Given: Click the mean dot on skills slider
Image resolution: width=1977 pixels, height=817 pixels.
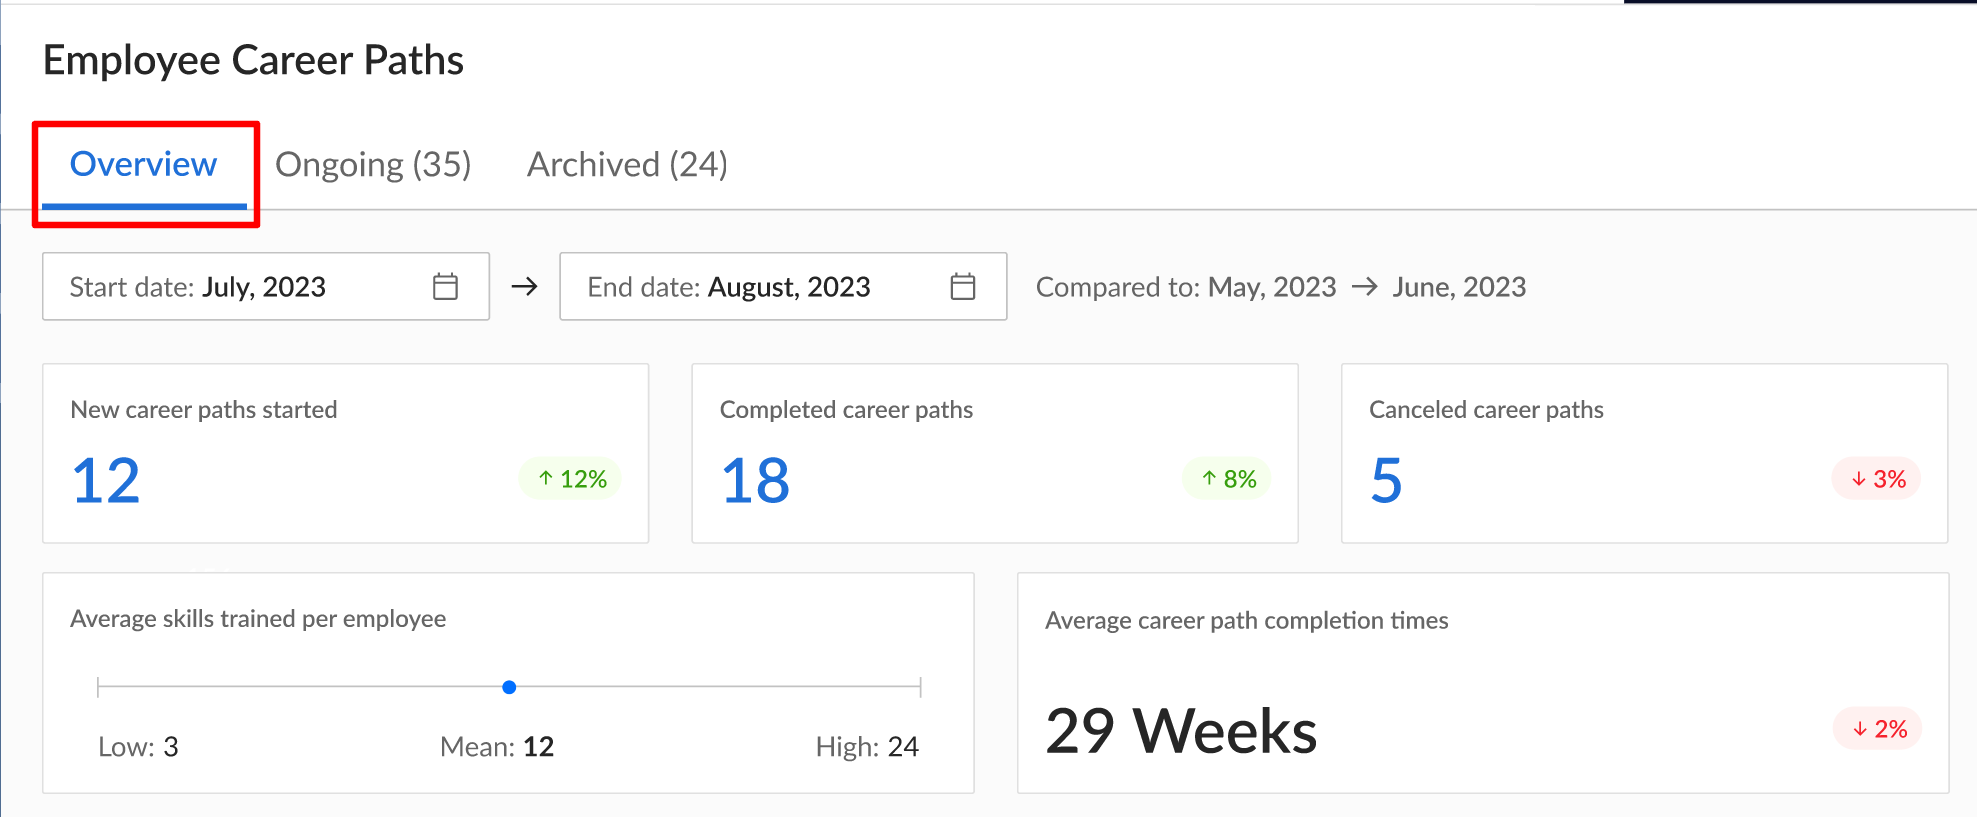Looking at the screenshot, I should (x=509, y=687).
